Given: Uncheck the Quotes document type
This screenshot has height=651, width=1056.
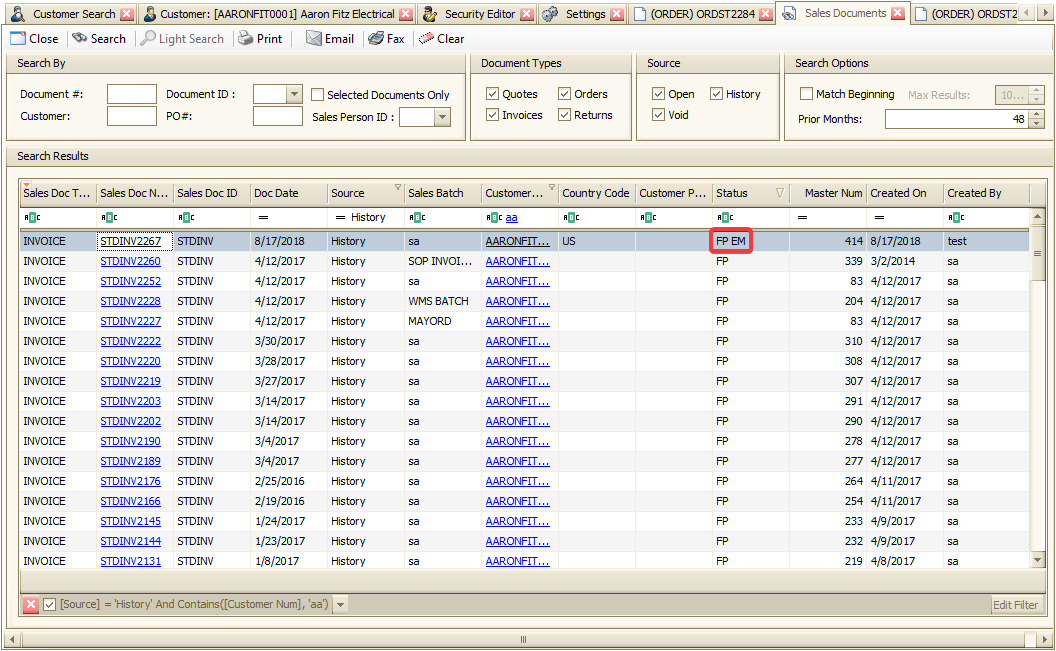Looking at the screenshot, I should 492,94.
